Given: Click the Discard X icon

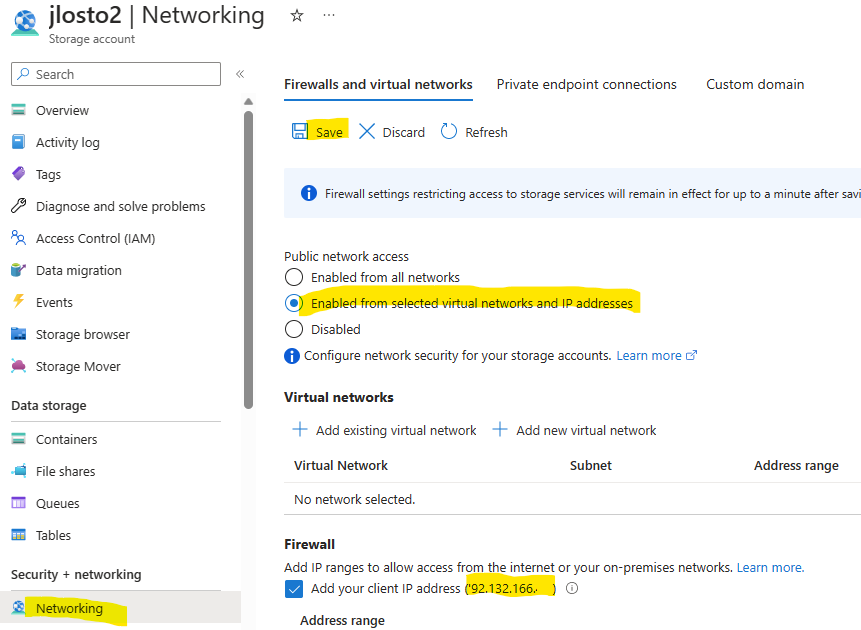Looking at the screenshot, I should click(367, 132).
